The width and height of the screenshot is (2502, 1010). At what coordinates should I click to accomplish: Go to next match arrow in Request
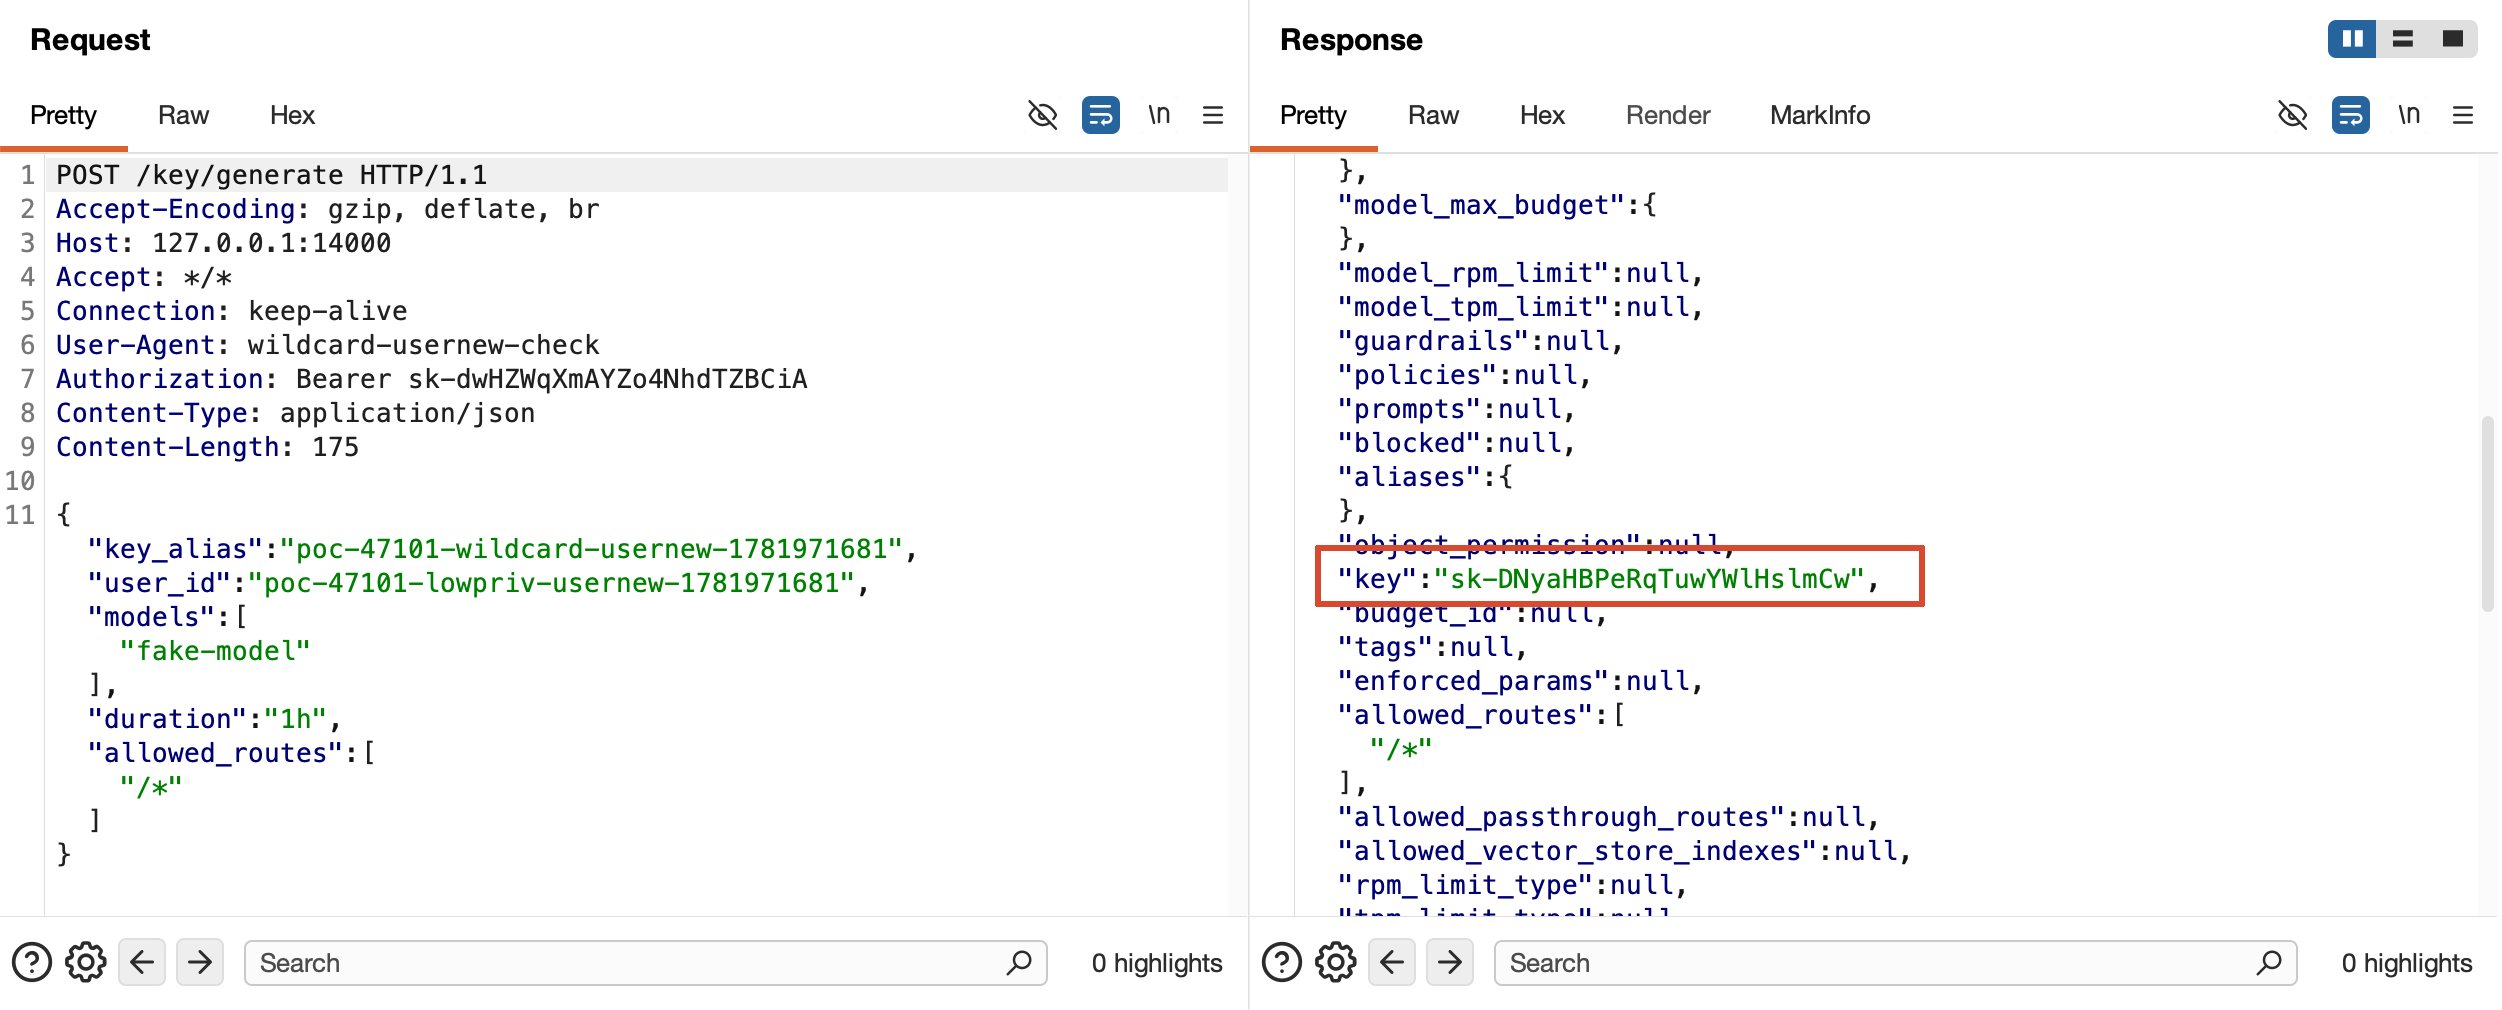point(200,963)
